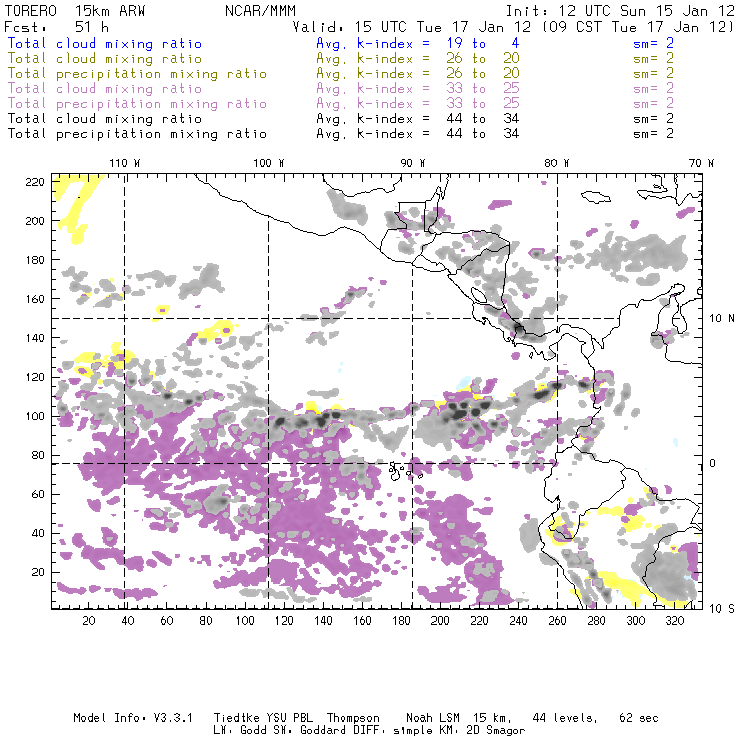740x740 pixels.
Task: Click the '62 sec' time step text
Action: point(639,718)
